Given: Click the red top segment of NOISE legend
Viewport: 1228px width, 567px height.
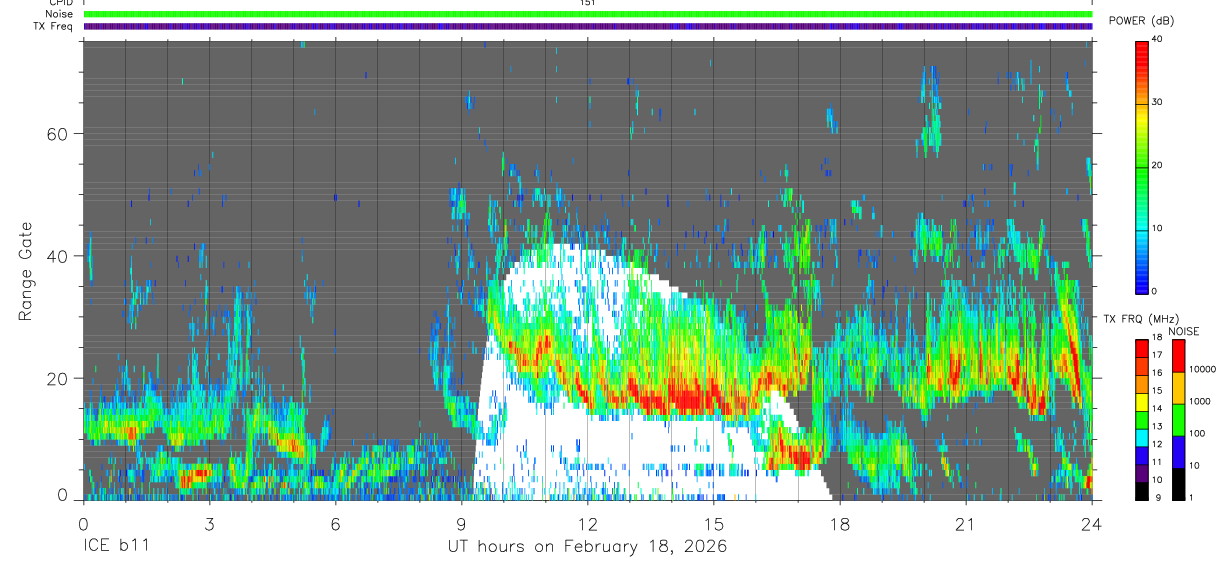Looking at the screenshot, I should click(x=1179, y=356).
